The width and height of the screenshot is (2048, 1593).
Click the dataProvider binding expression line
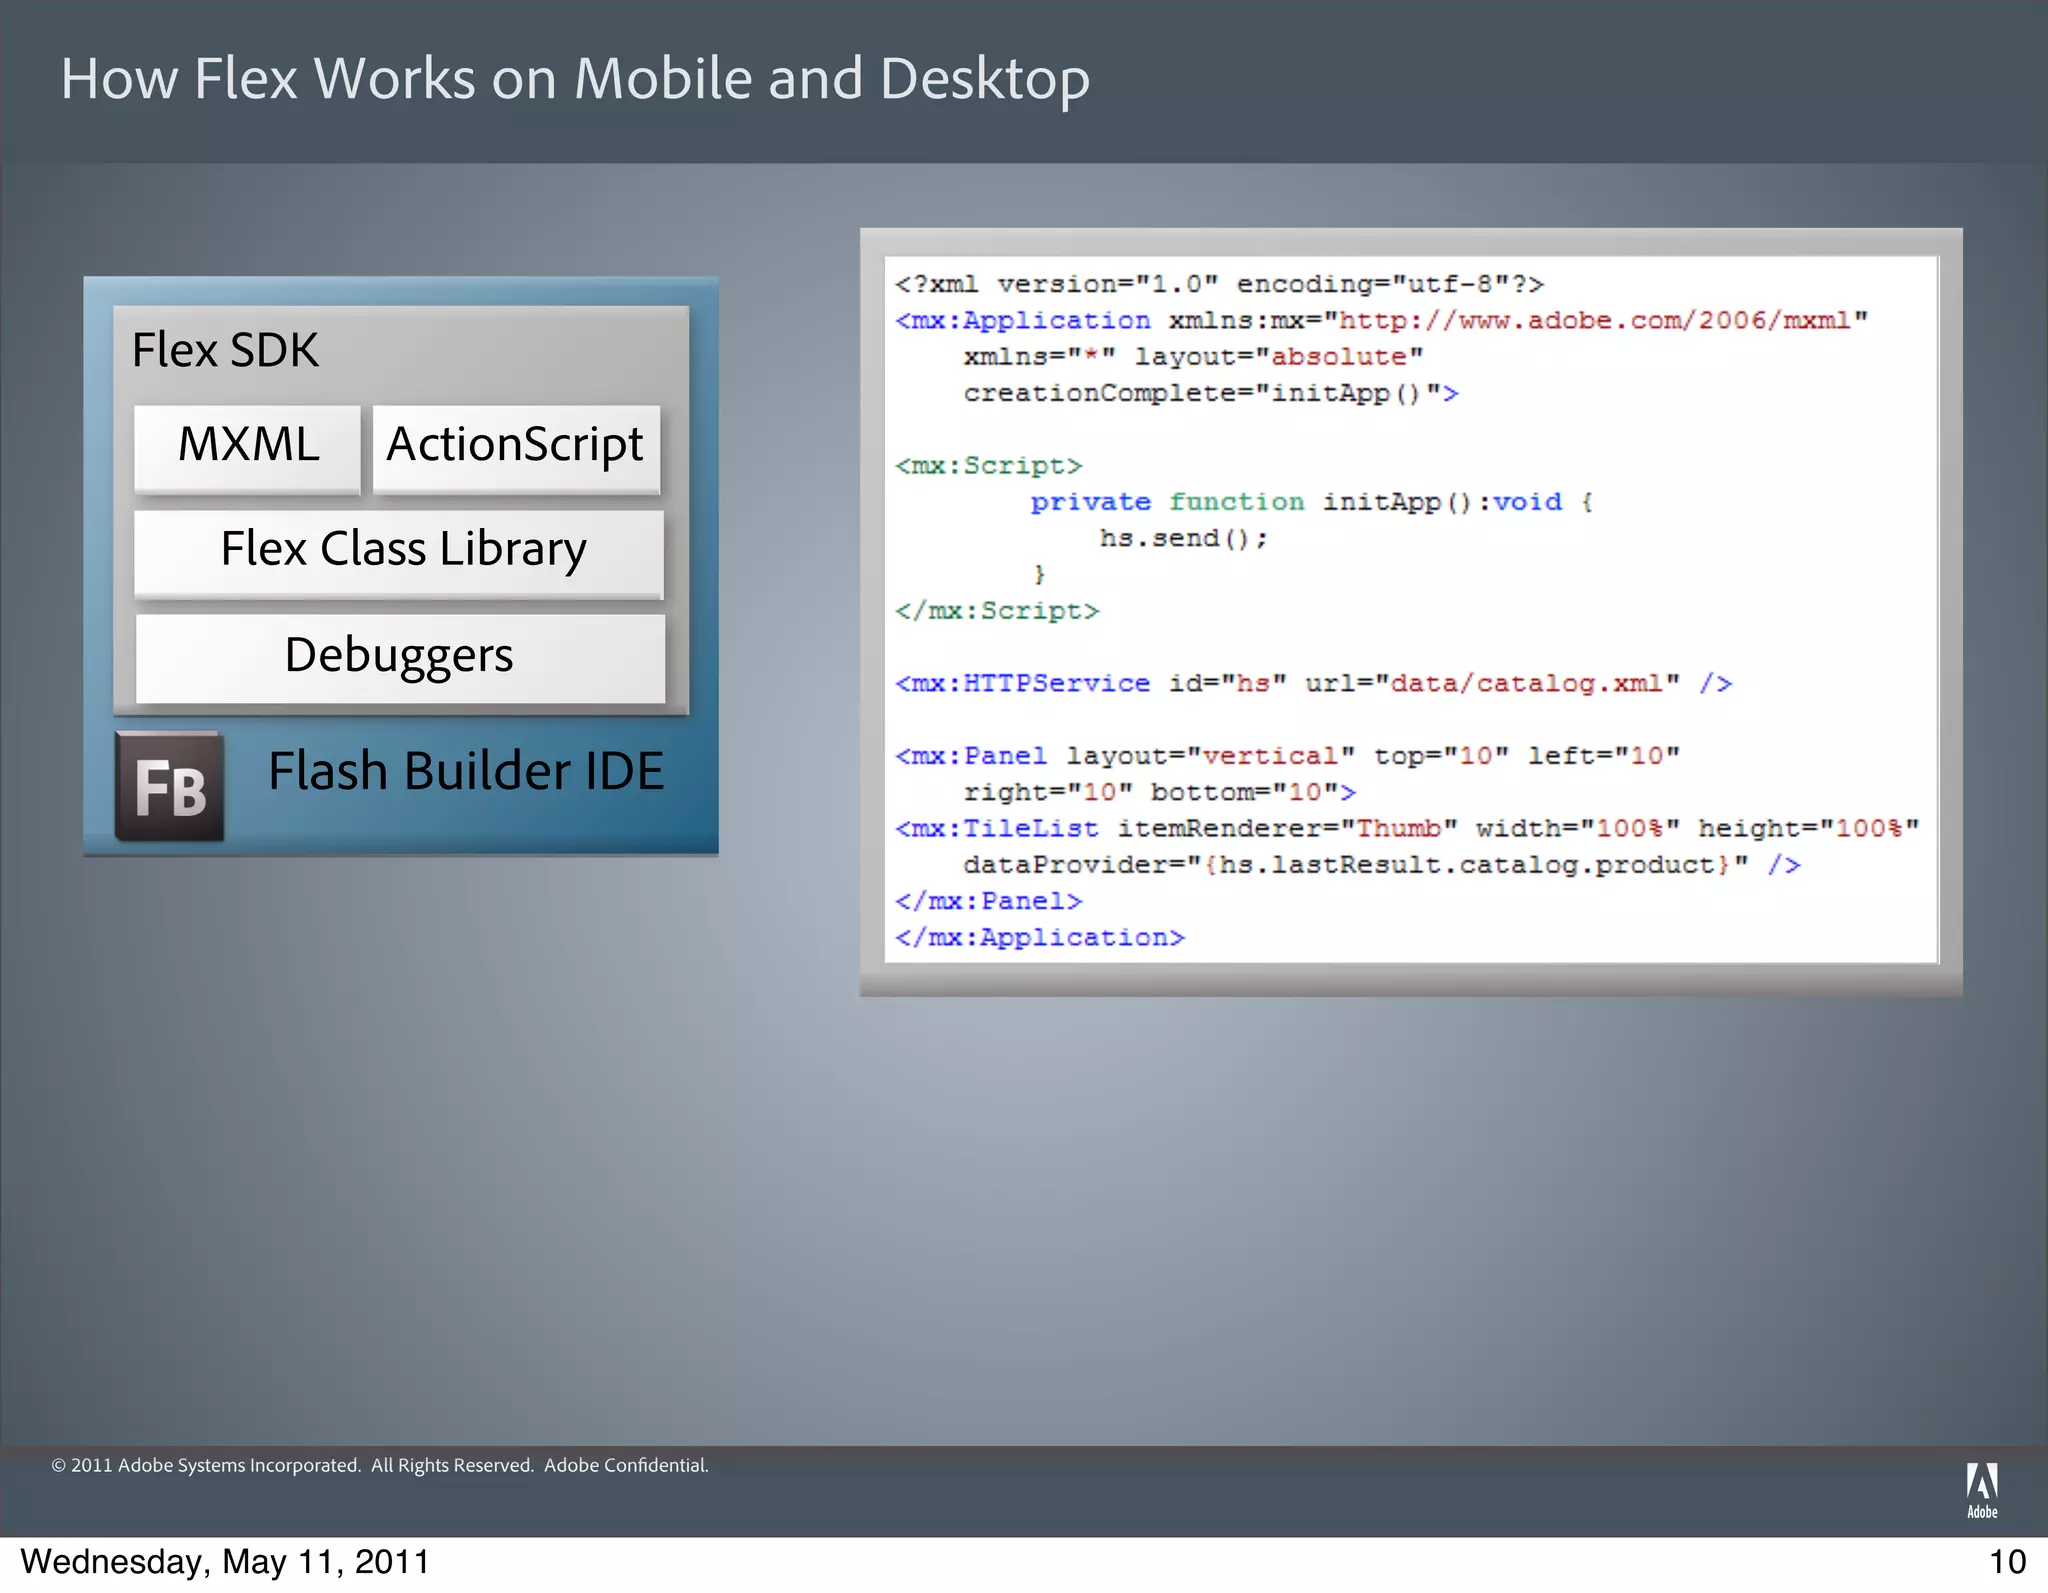pos(1382,865)
